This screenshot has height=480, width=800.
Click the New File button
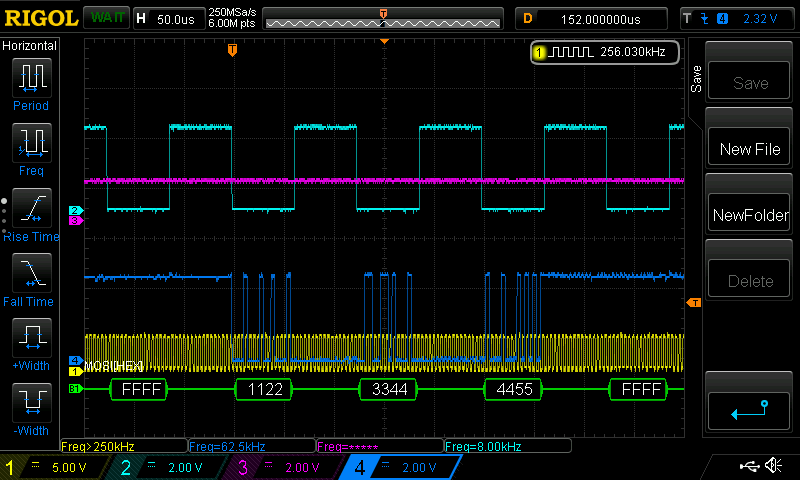tap(748, 147)
